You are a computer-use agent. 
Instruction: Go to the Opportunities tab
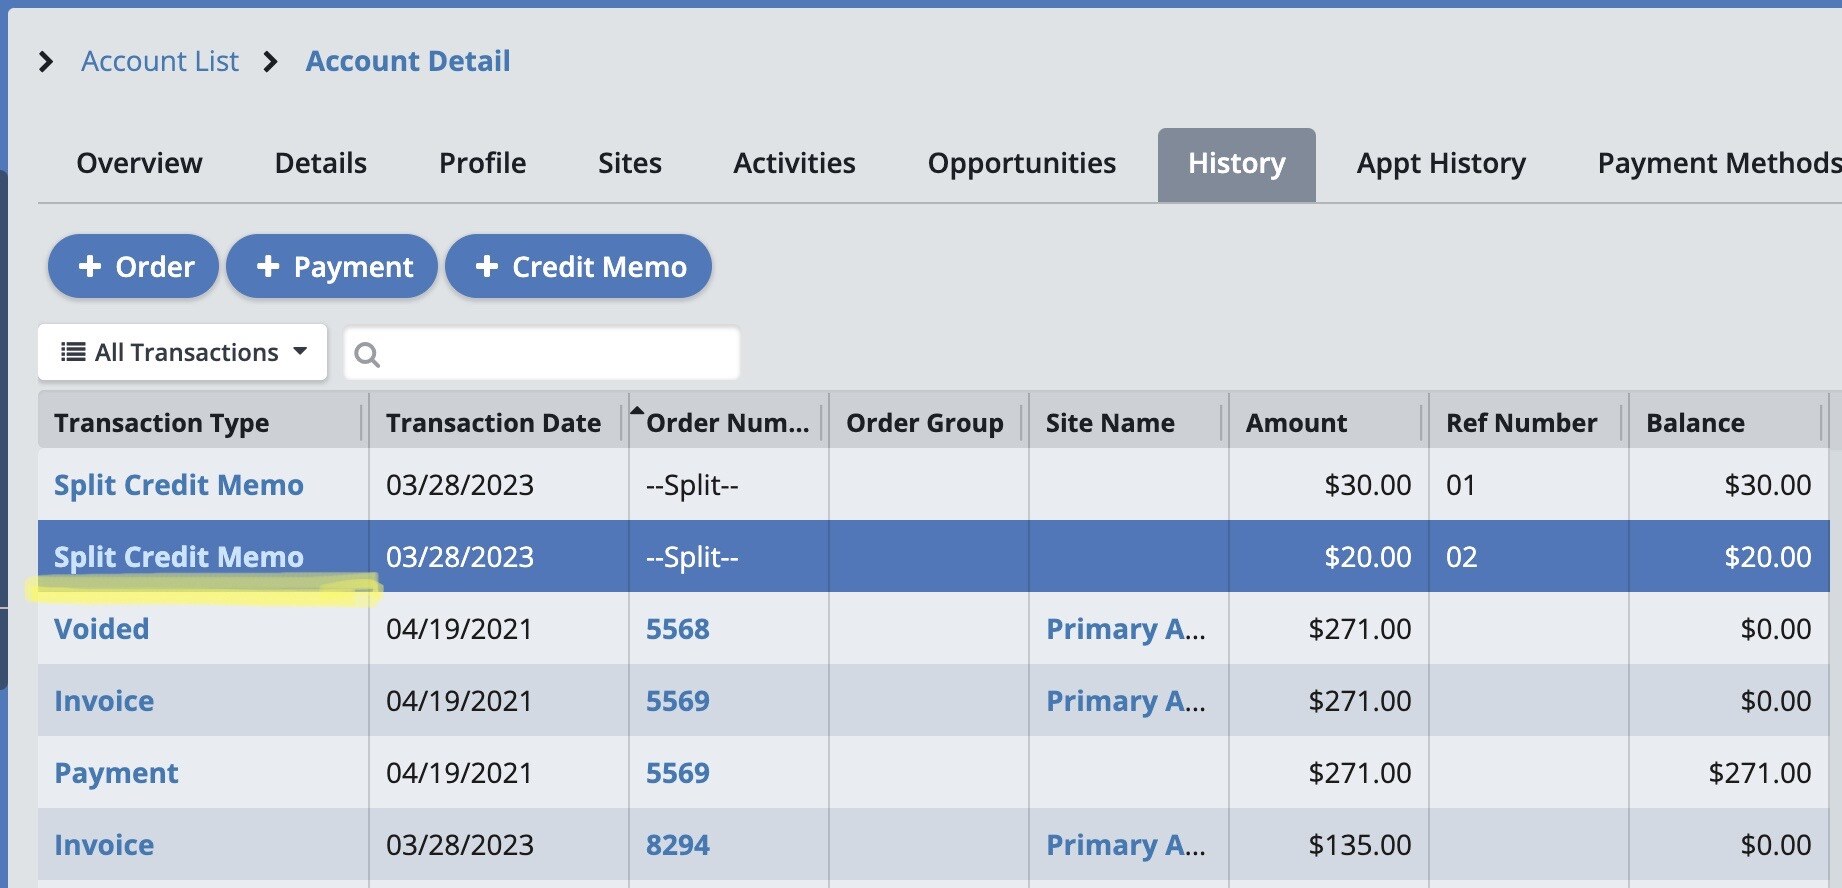point(1021,163)
